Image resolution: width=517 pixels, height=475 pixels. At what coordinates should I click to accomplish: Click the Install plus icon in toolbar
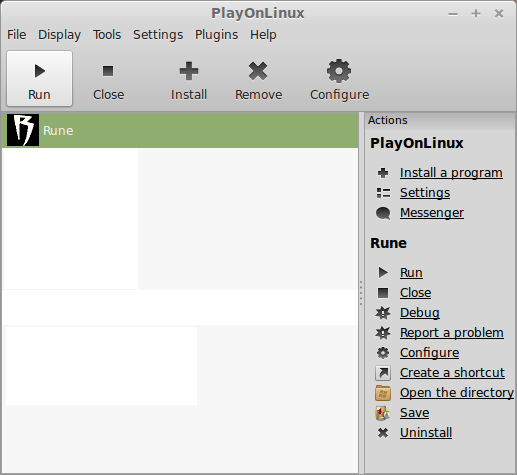pos(189,71)
